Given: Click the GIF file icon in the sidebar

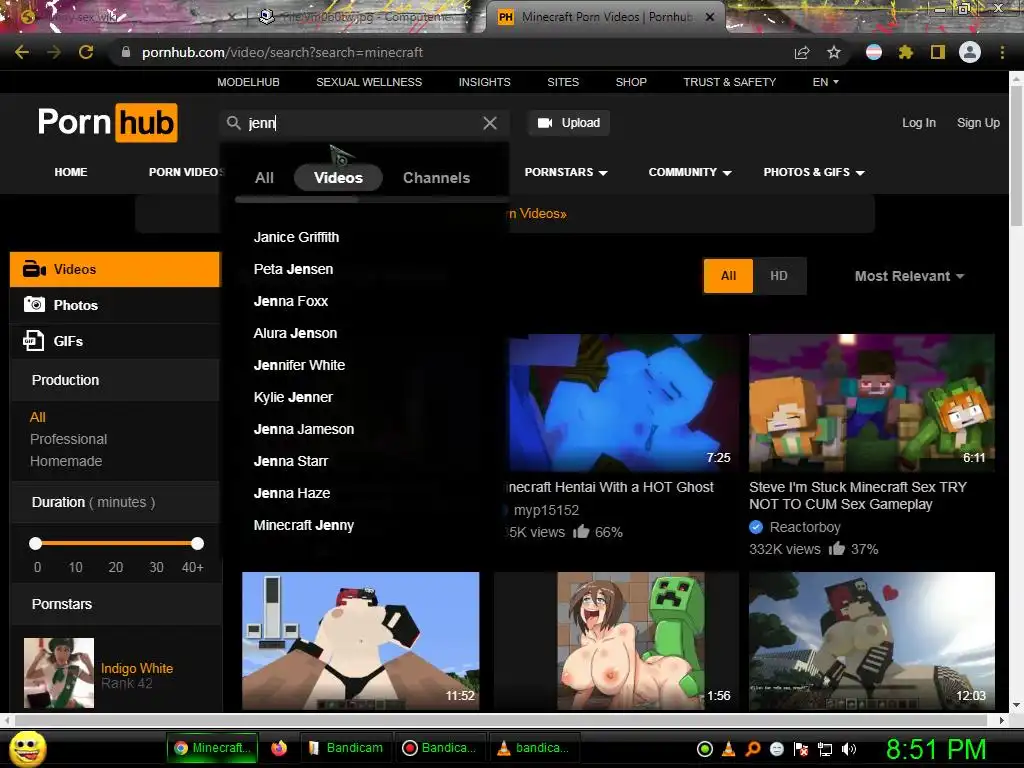Looking at the screenshot, I should point(33,340).
